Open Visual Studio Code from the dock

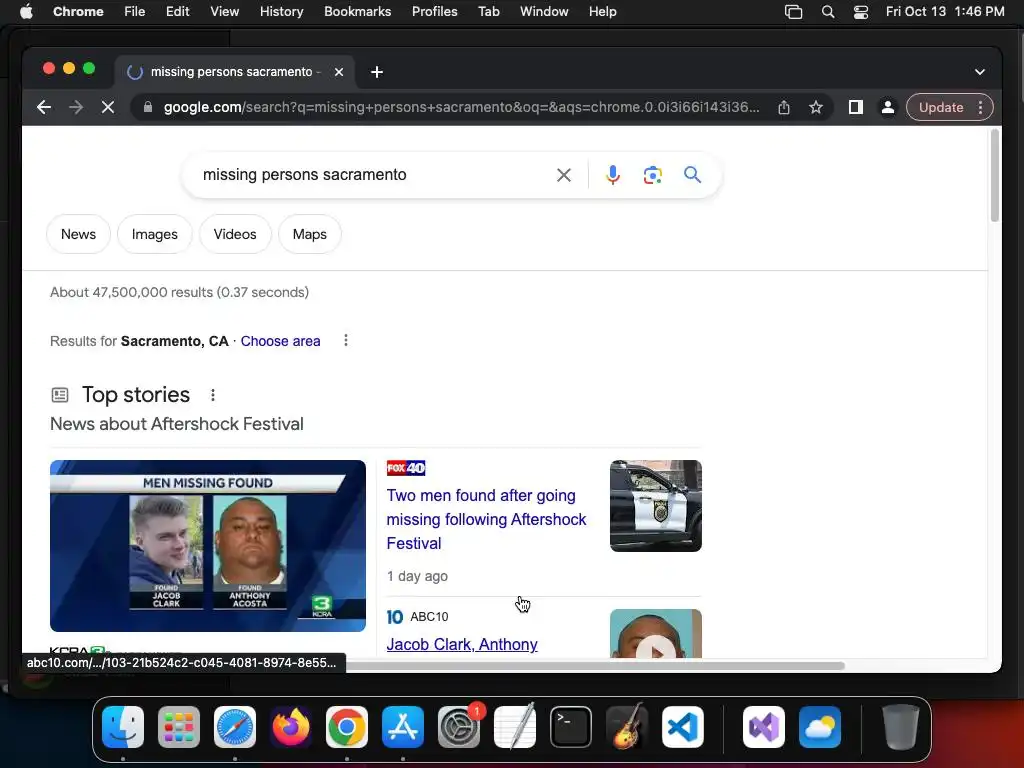click(682, 727)
